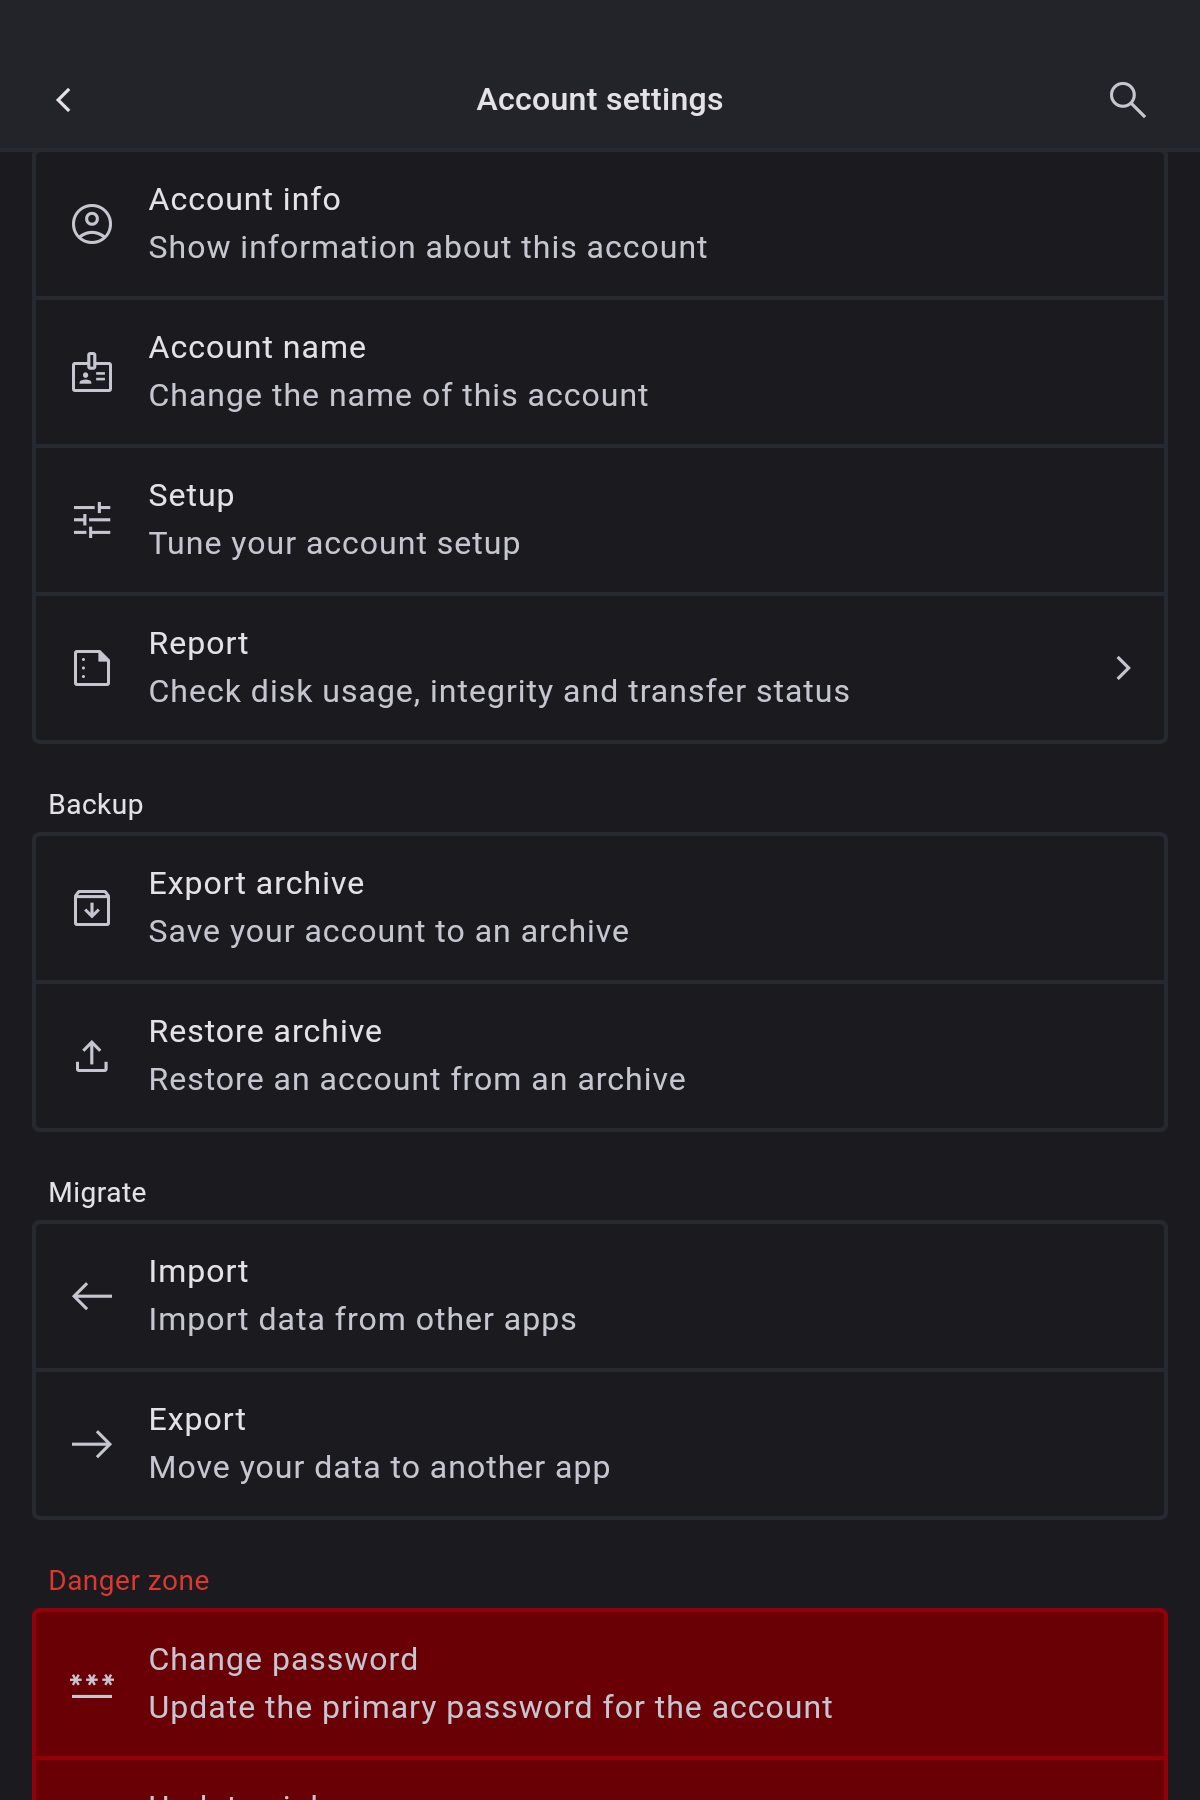Select Change the name of this account
Image resolution: width=1200 pixels, height=1800 pixels.
point(398,396)
